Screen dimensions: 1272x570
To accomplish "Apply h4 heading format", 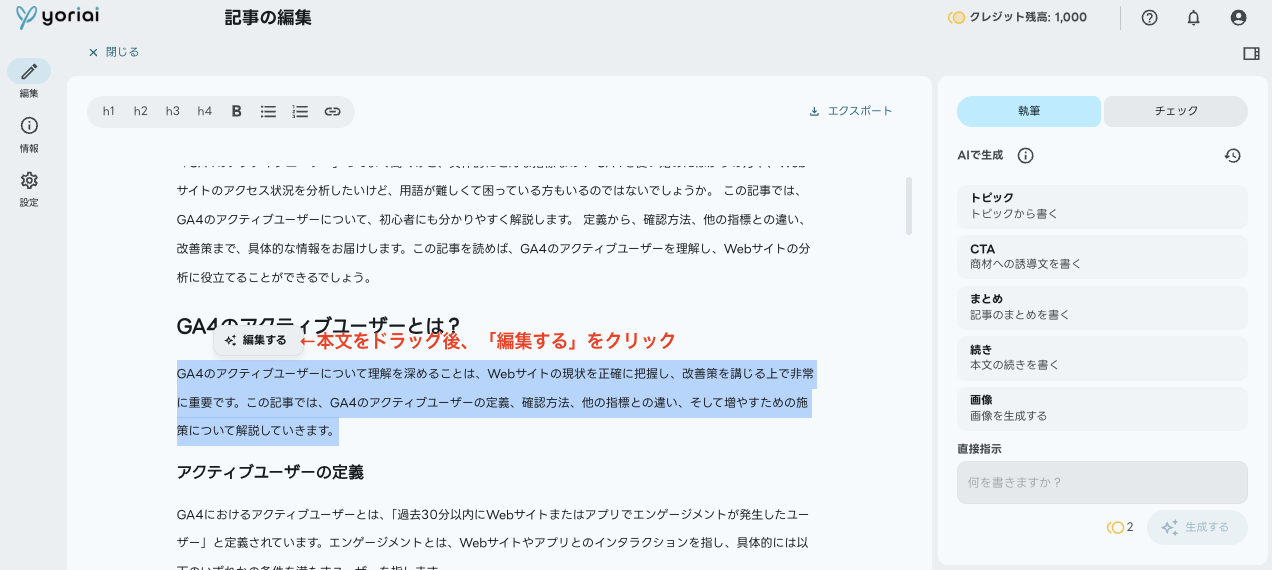I will [205, 111].
